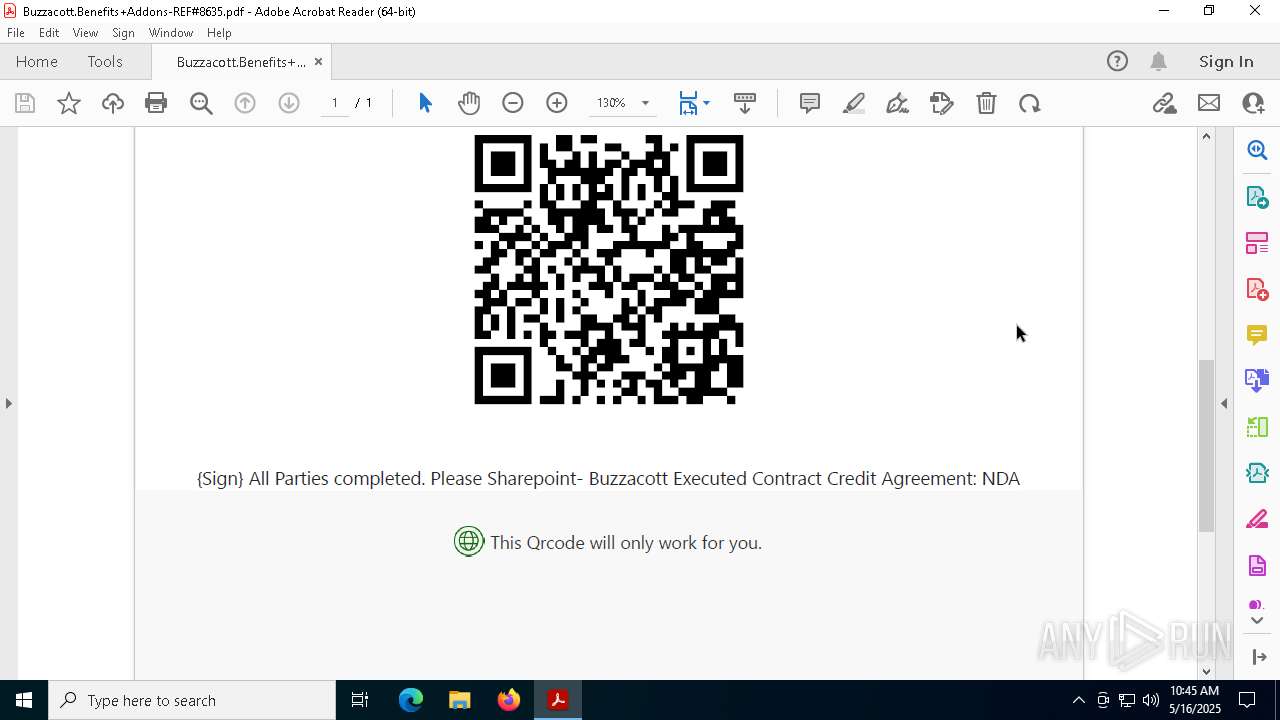Open the Sign menu
Viewport: 1280px width, 720px height.
[x=123, y=33]
